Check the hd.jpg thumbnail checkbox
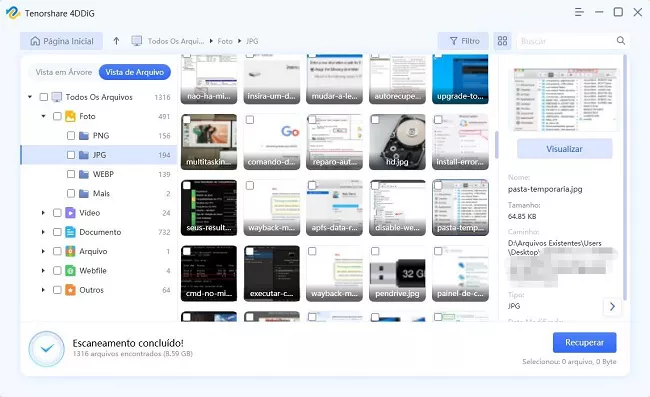This screenshot has width=650, height=397. point(375,120)
